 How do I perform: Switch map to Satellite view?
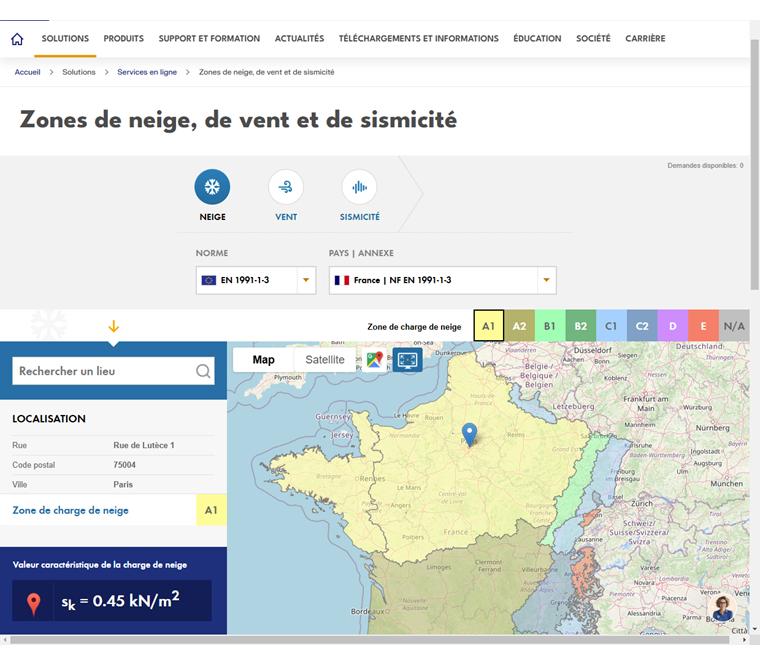tap(325, 360)
